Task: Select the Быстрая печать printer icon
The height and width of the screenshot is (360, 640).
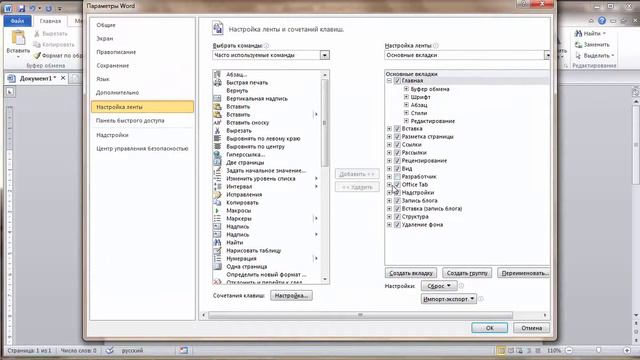Action: coord(217,82)
